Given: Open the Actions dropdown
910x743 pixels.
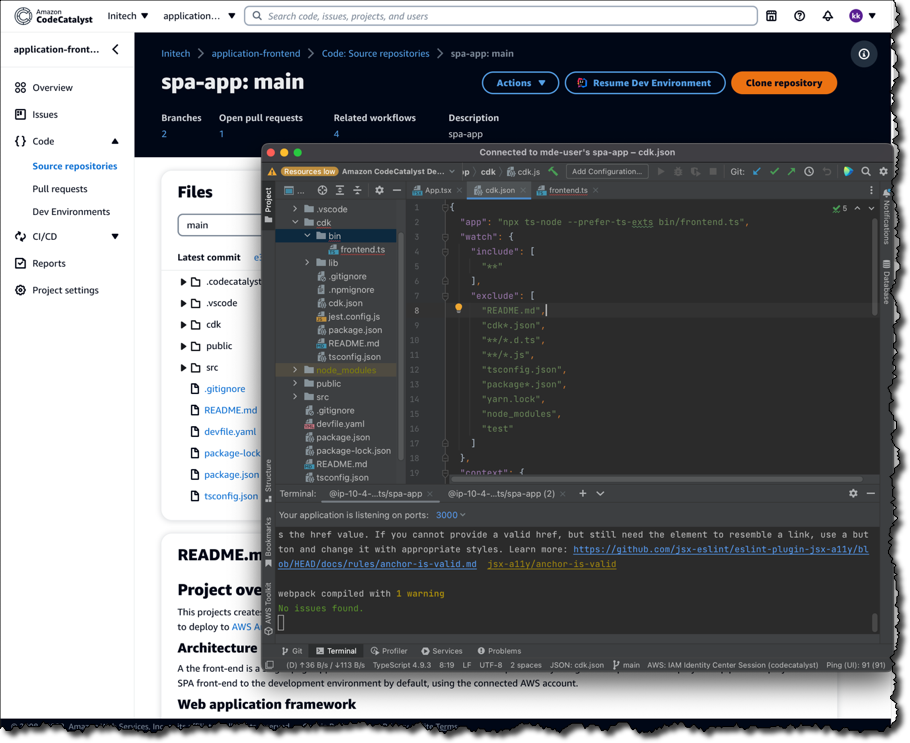Looking at the screenshot, I should pos(520,83).
